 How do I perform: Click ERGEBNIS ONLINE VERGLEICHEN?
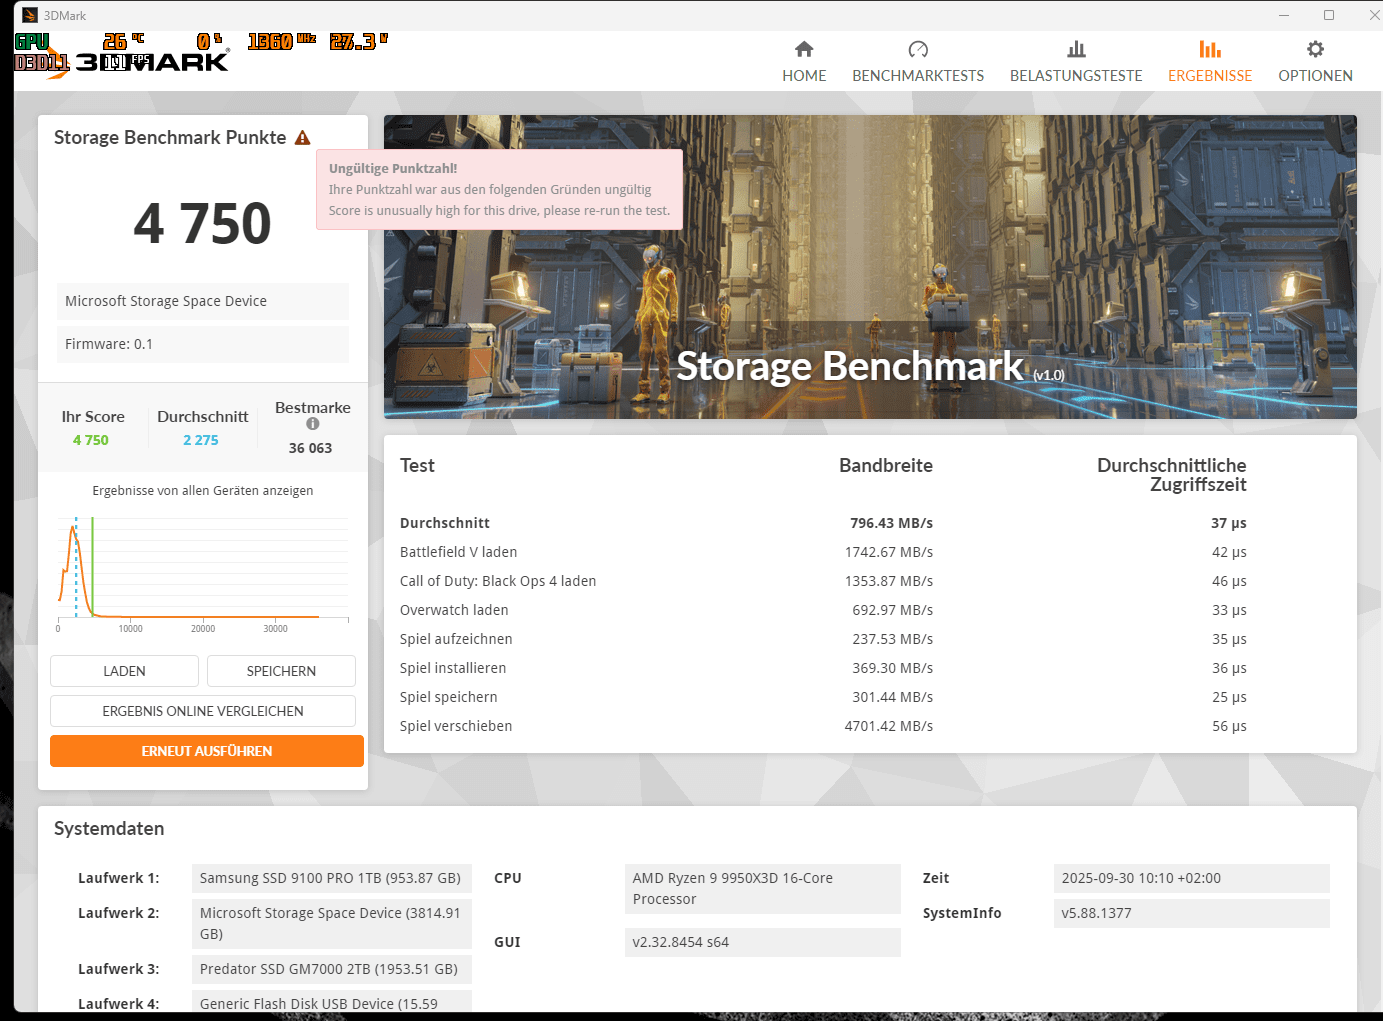(x=203, y=711)
